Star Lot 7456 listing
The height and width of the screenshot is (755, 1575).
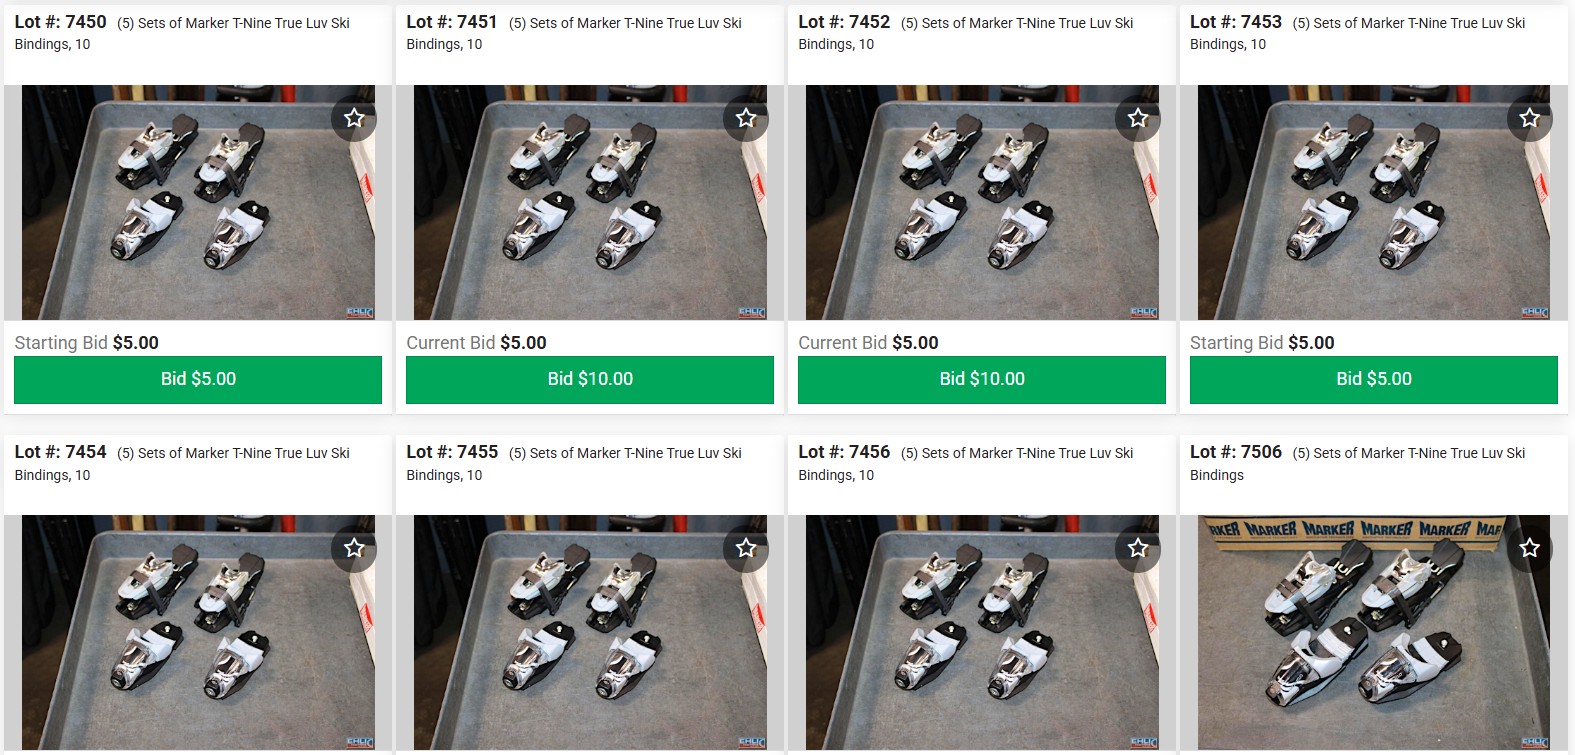[1138, 548]
